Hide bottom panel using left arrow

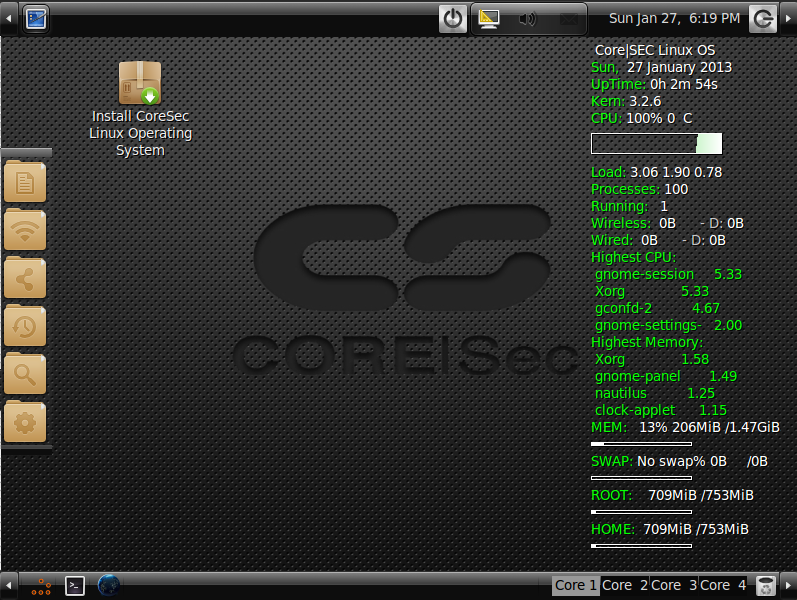[9, 586]
